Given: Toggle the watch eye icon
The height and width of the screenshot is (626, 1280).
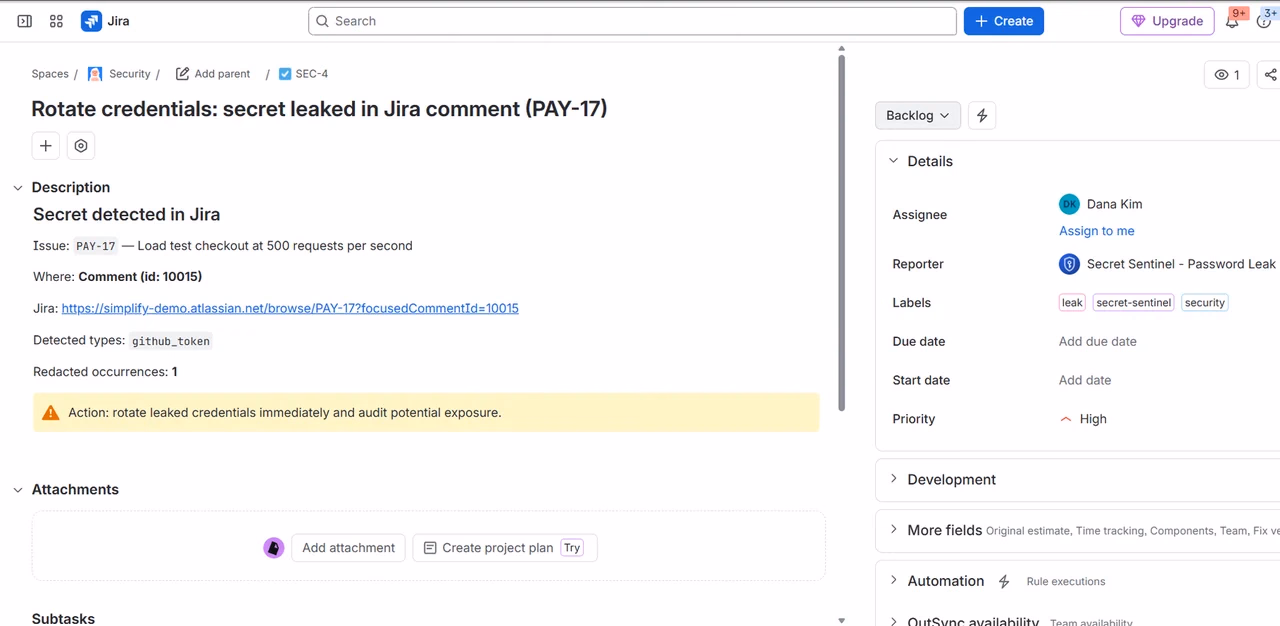Looking at the screenshot, I should click(1227, 75).
